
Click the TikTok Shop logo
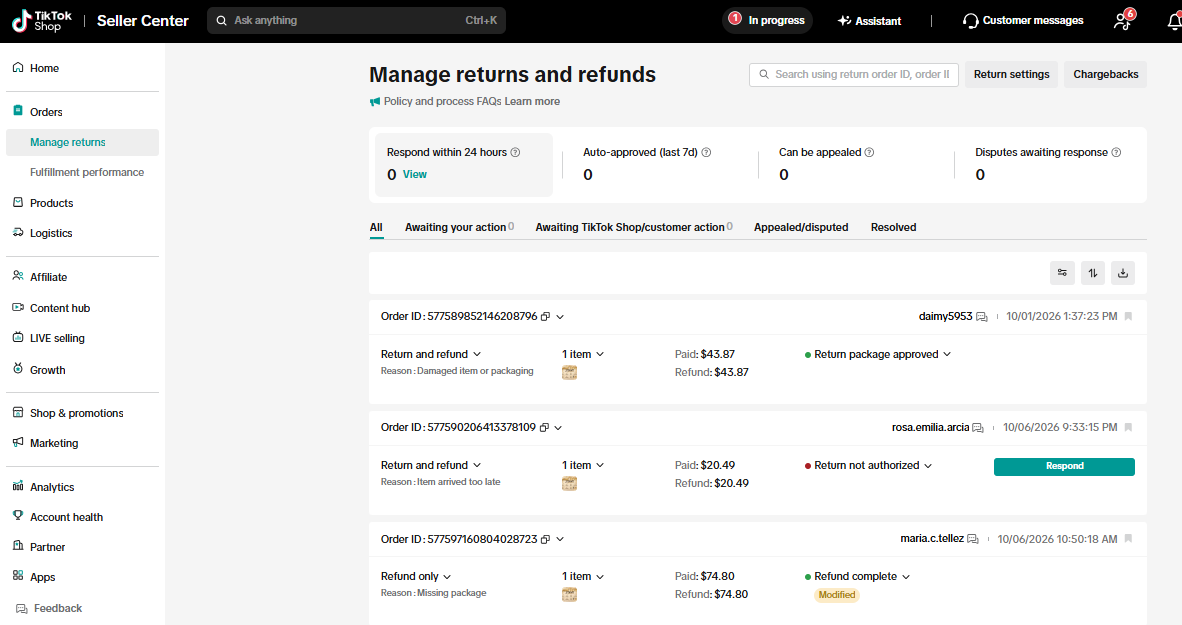click(x=42, y=20)
